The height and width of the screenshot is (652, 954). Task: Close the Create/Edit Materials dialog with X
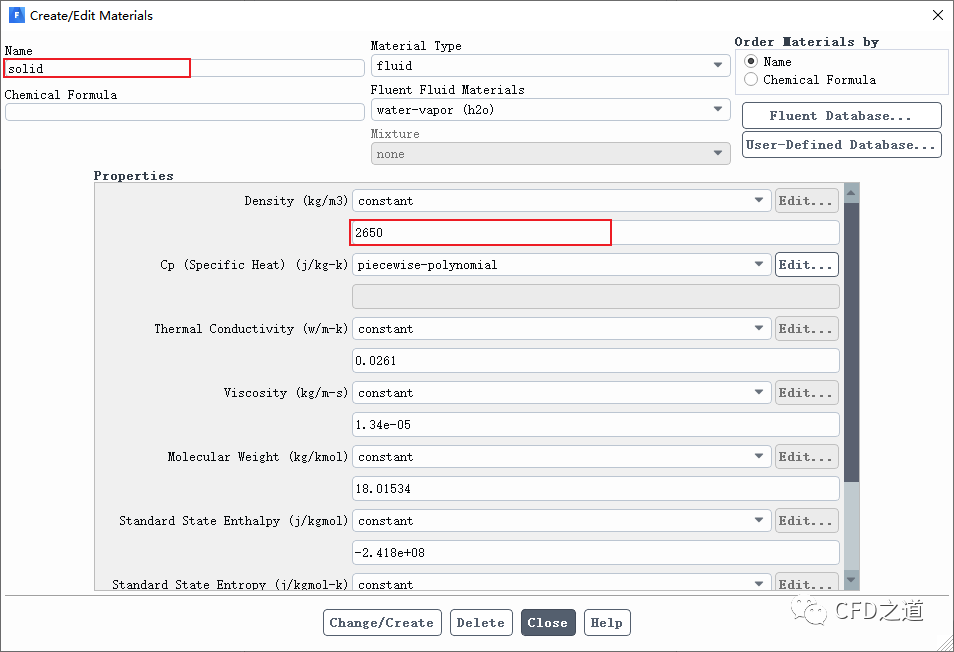[937, 16]
